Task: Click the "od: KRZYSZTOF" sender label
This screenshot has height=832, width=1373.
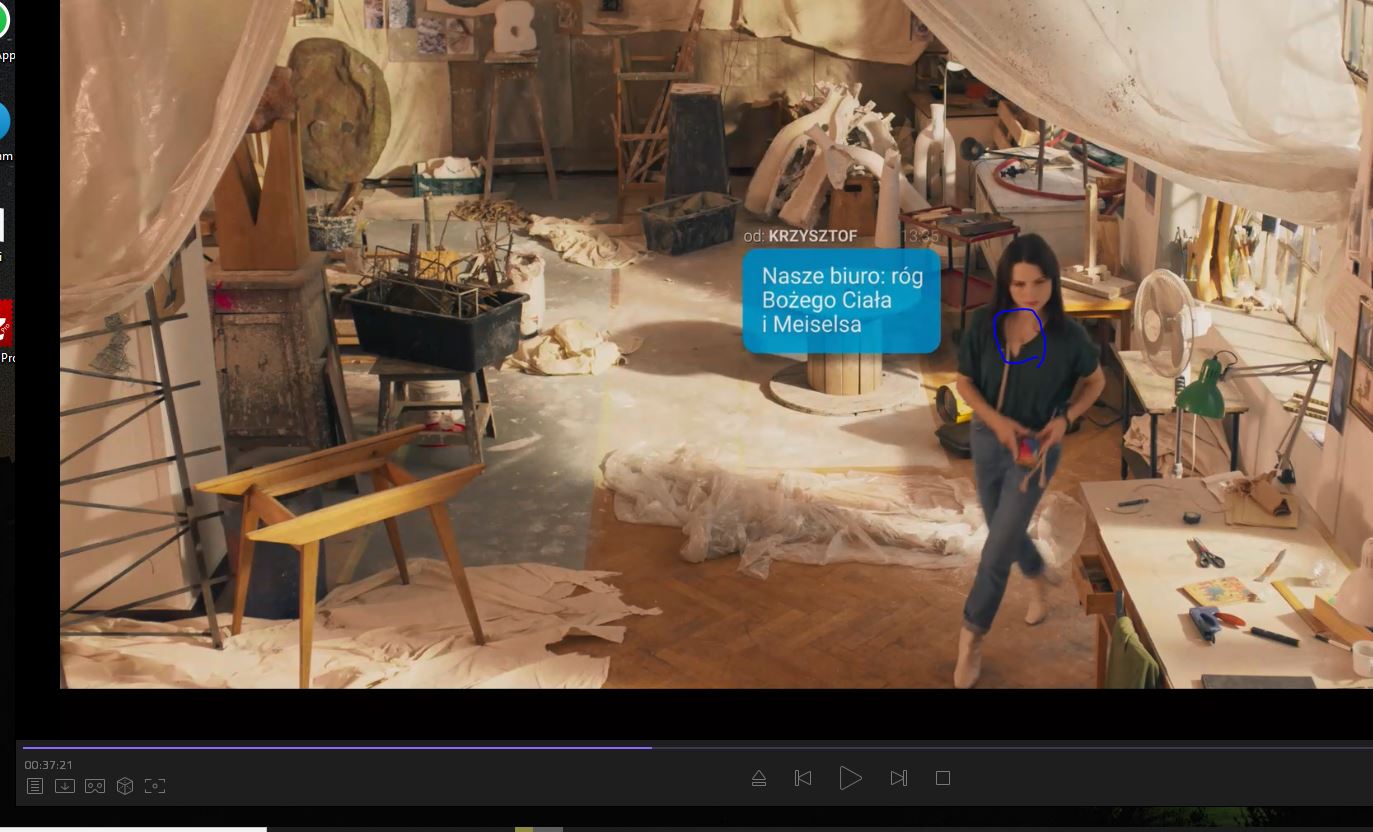Action: (800, 236)
